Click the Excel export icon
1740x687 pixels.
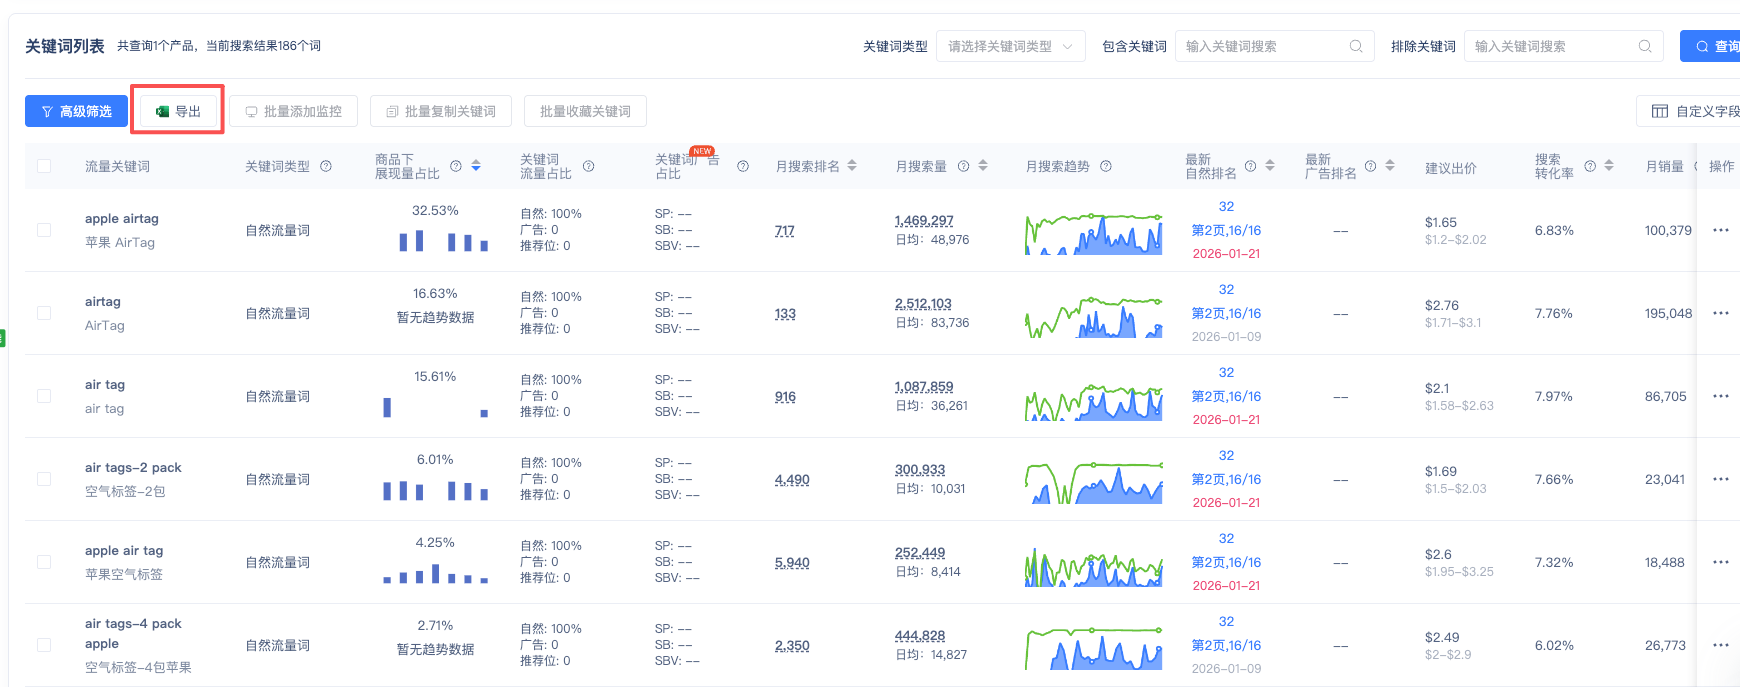162,112
